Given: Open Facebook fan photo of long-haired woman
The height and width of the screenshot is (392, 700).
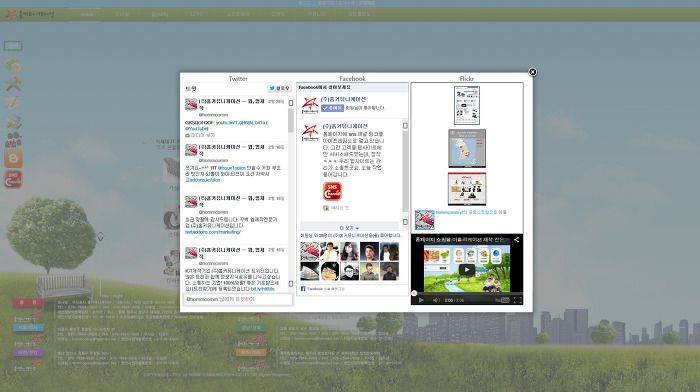Looking at the screenshot, I should [349, 251].
